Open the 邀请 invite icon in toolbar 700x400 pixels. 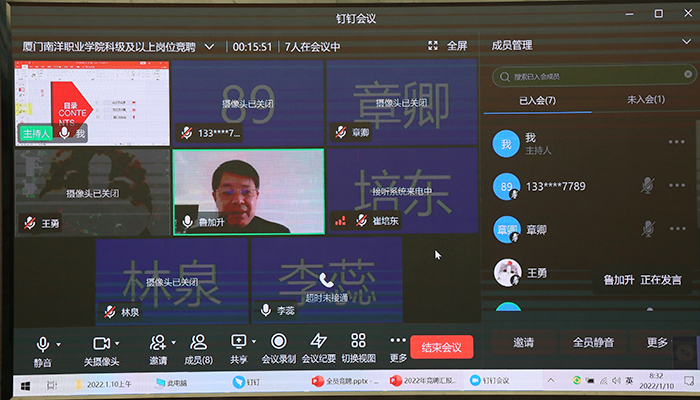[x=158, y=342]
